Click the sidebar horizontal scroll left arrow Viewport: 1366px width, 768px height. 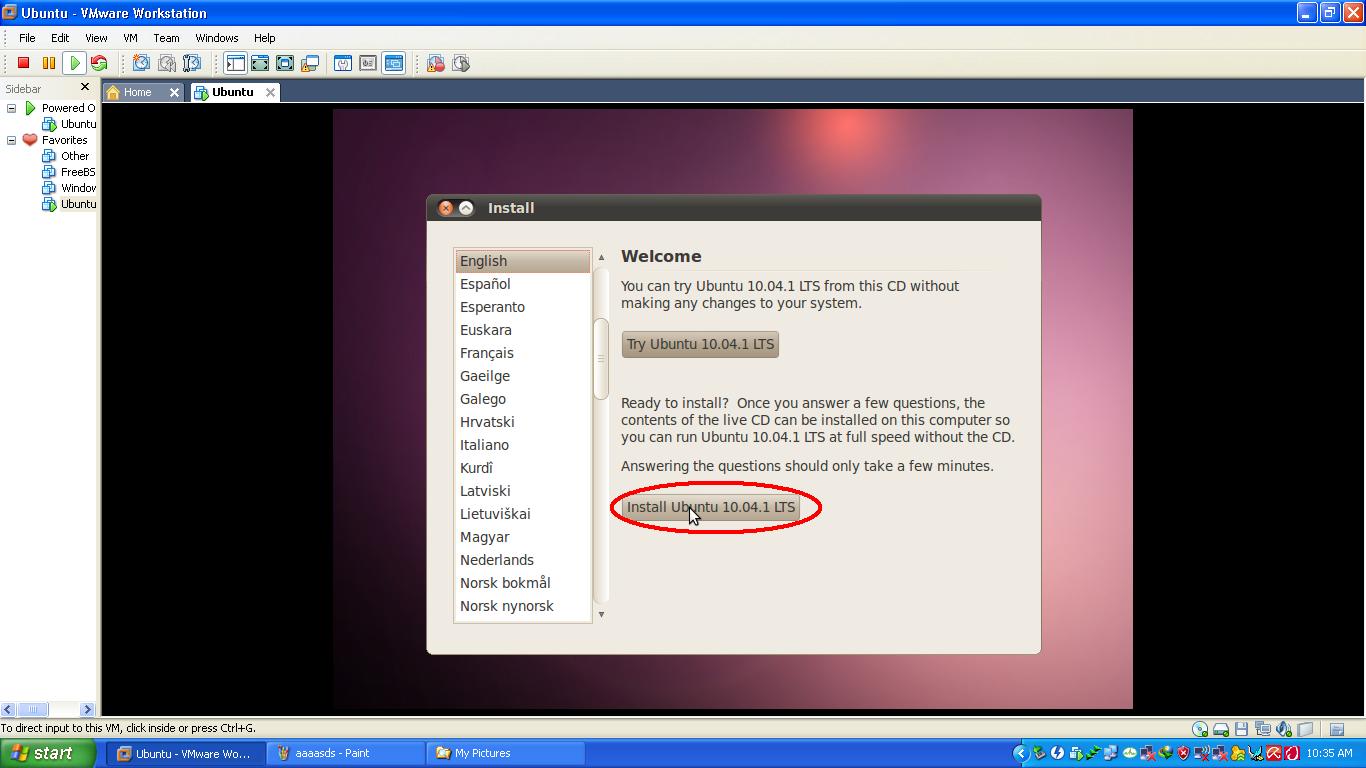[x=8, y=709]
